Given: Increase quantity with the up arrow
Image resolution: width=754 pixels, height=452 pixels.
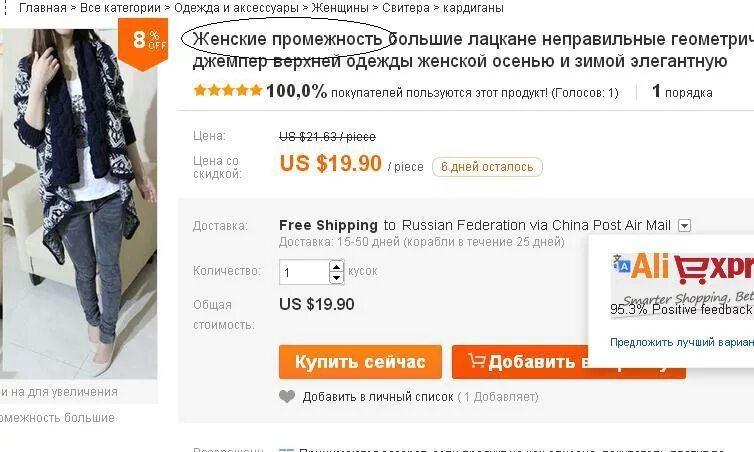Looking at the screenshot, I should 337,266.
